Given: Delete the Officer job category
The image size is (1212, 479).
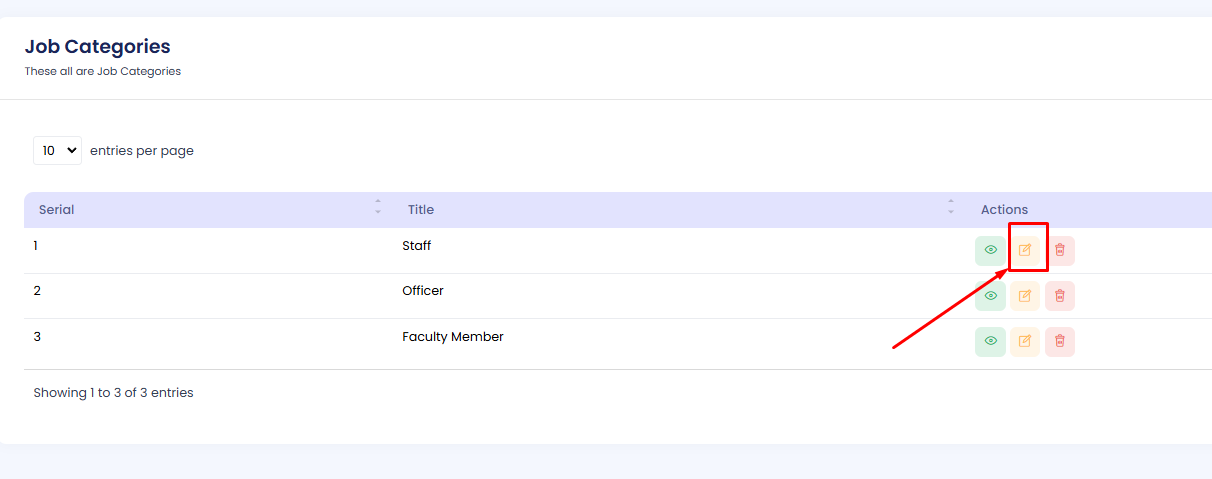Looking at the screenshot, I should tap(1060, 296).
